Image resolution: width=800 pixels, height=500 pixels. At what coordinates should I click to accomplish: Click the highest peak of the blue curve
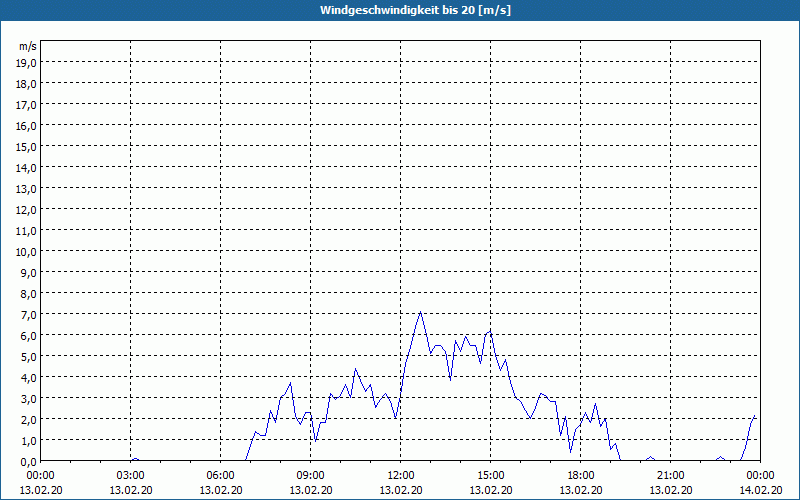[420, 311]
